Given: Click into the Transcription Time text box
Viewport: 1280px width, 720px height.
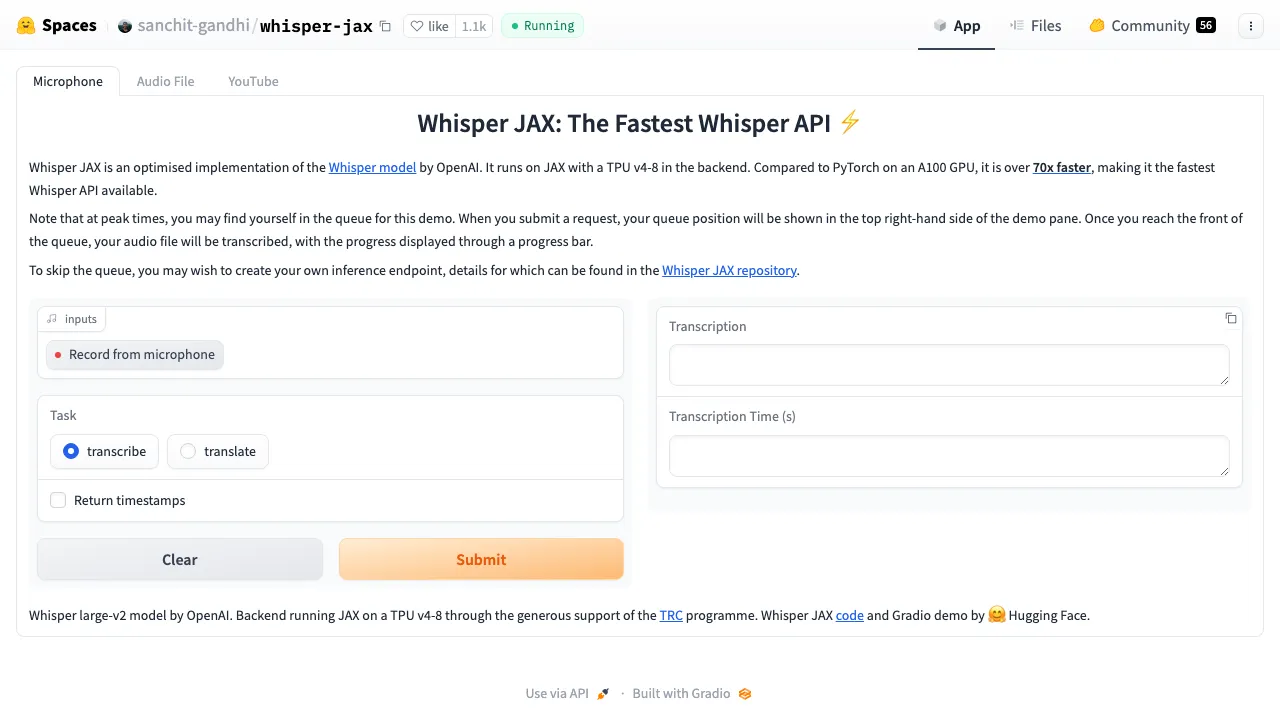Looking at the screenshot, I should coord(949,456).
